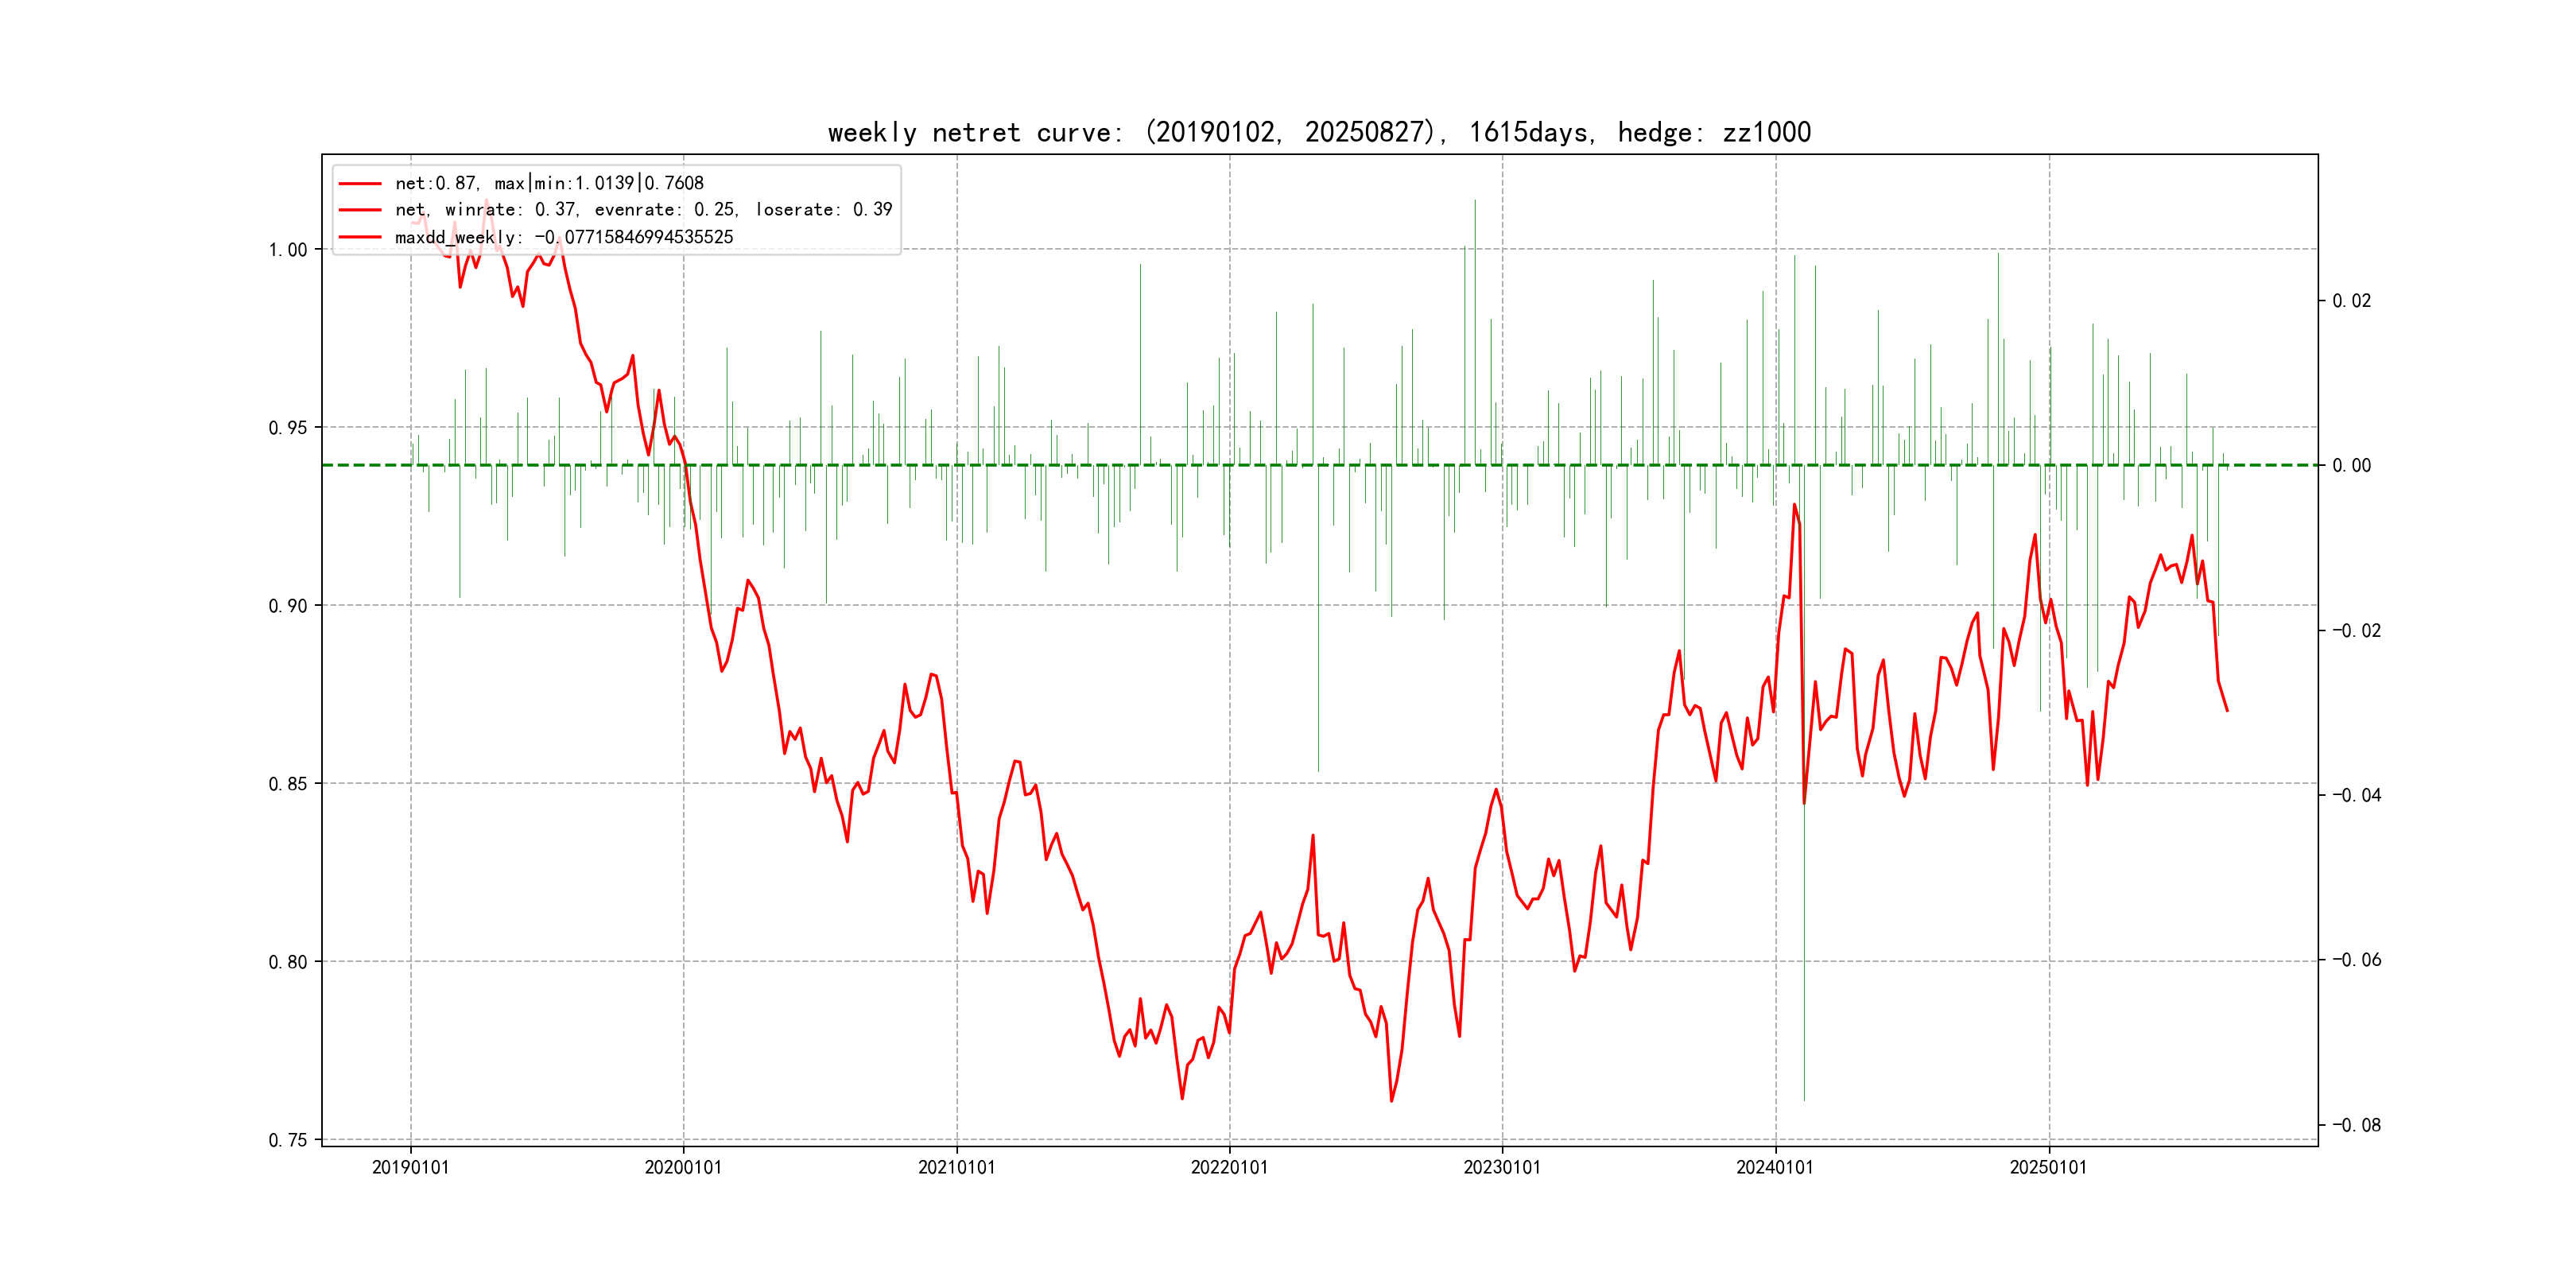This screenshot has width=2576, height=1288.
Task: Click the 20190101 x-axis tick label
Action: pyautogui.click(x=410, y=1167)
